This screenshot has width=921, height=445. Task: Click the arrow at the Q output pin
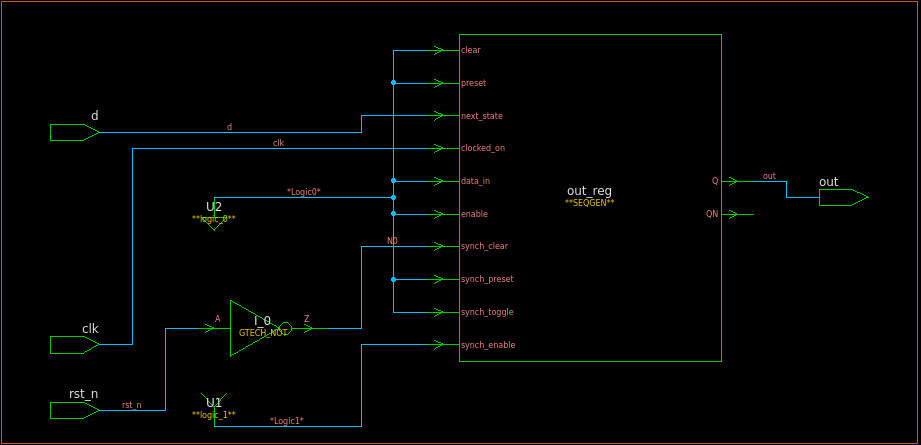(x=732, y=181)
